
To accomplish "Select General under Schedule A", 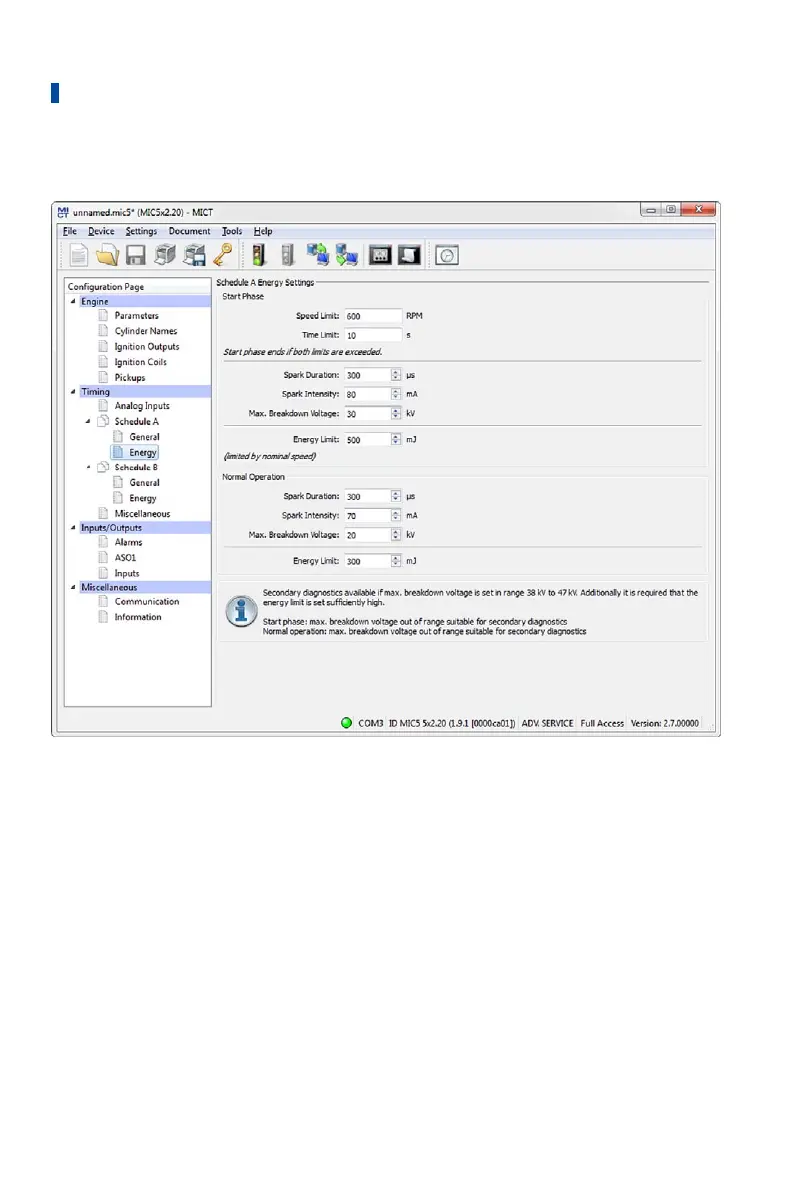I will pos(144,436).
